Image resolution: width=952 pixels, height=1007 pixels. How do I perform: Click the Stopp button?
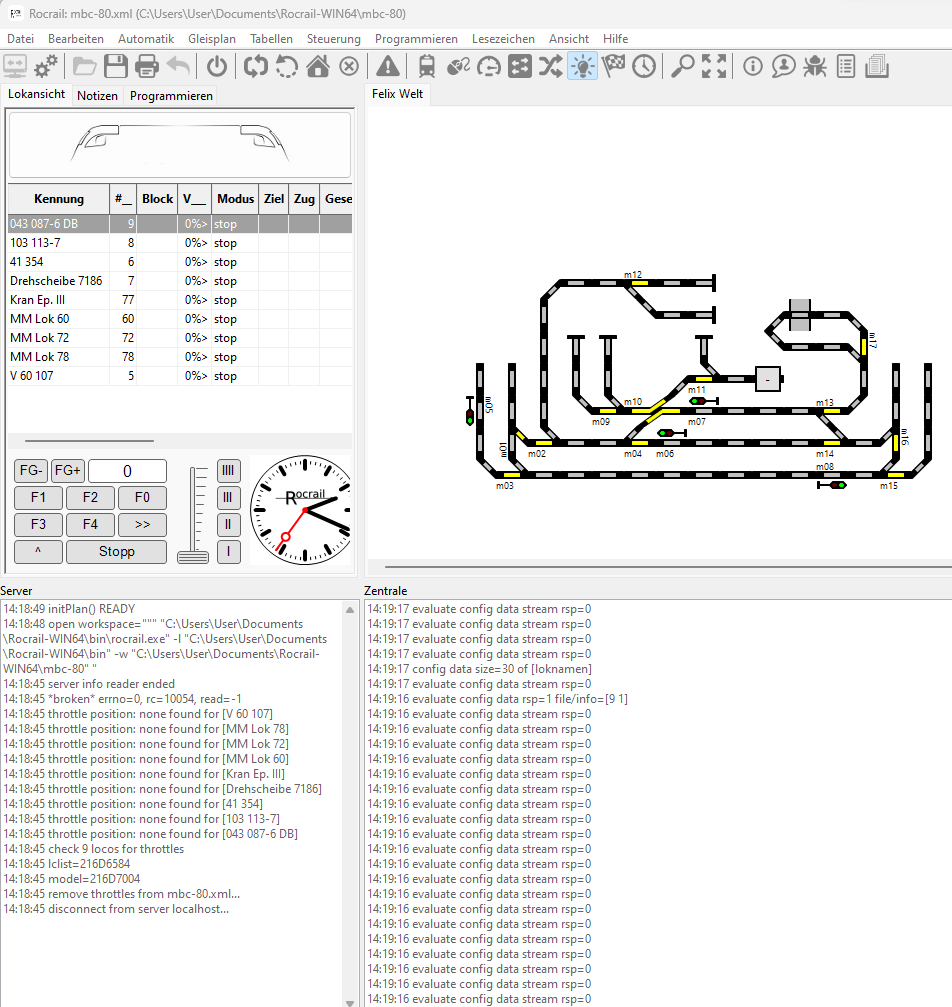(x=116, y=552)
